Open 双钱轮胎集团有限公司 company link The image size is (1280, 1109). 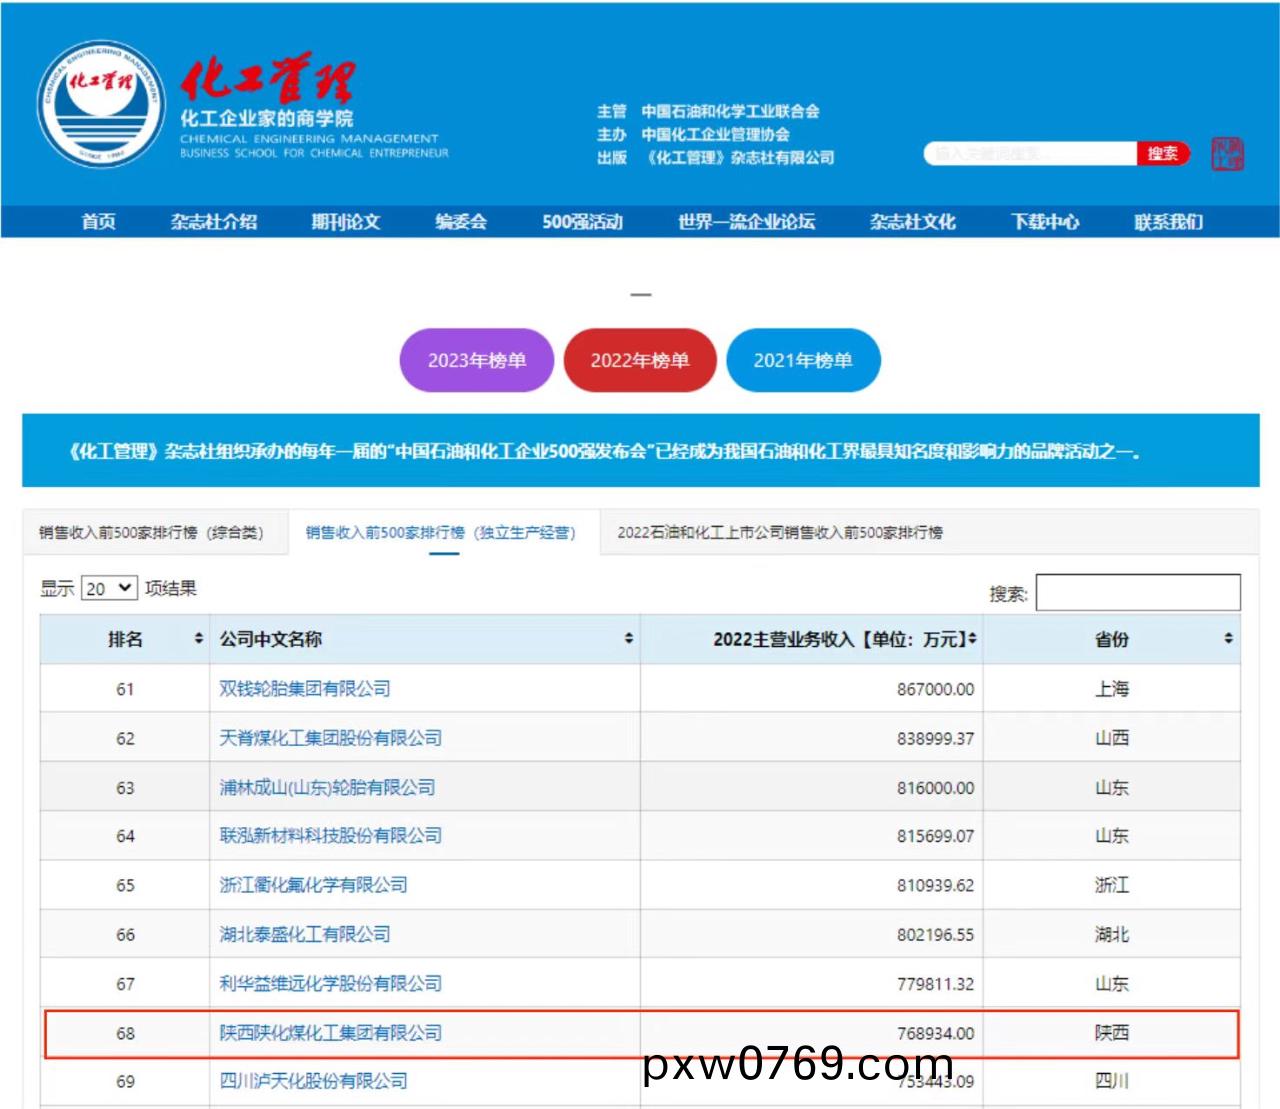tap(305, 689)
